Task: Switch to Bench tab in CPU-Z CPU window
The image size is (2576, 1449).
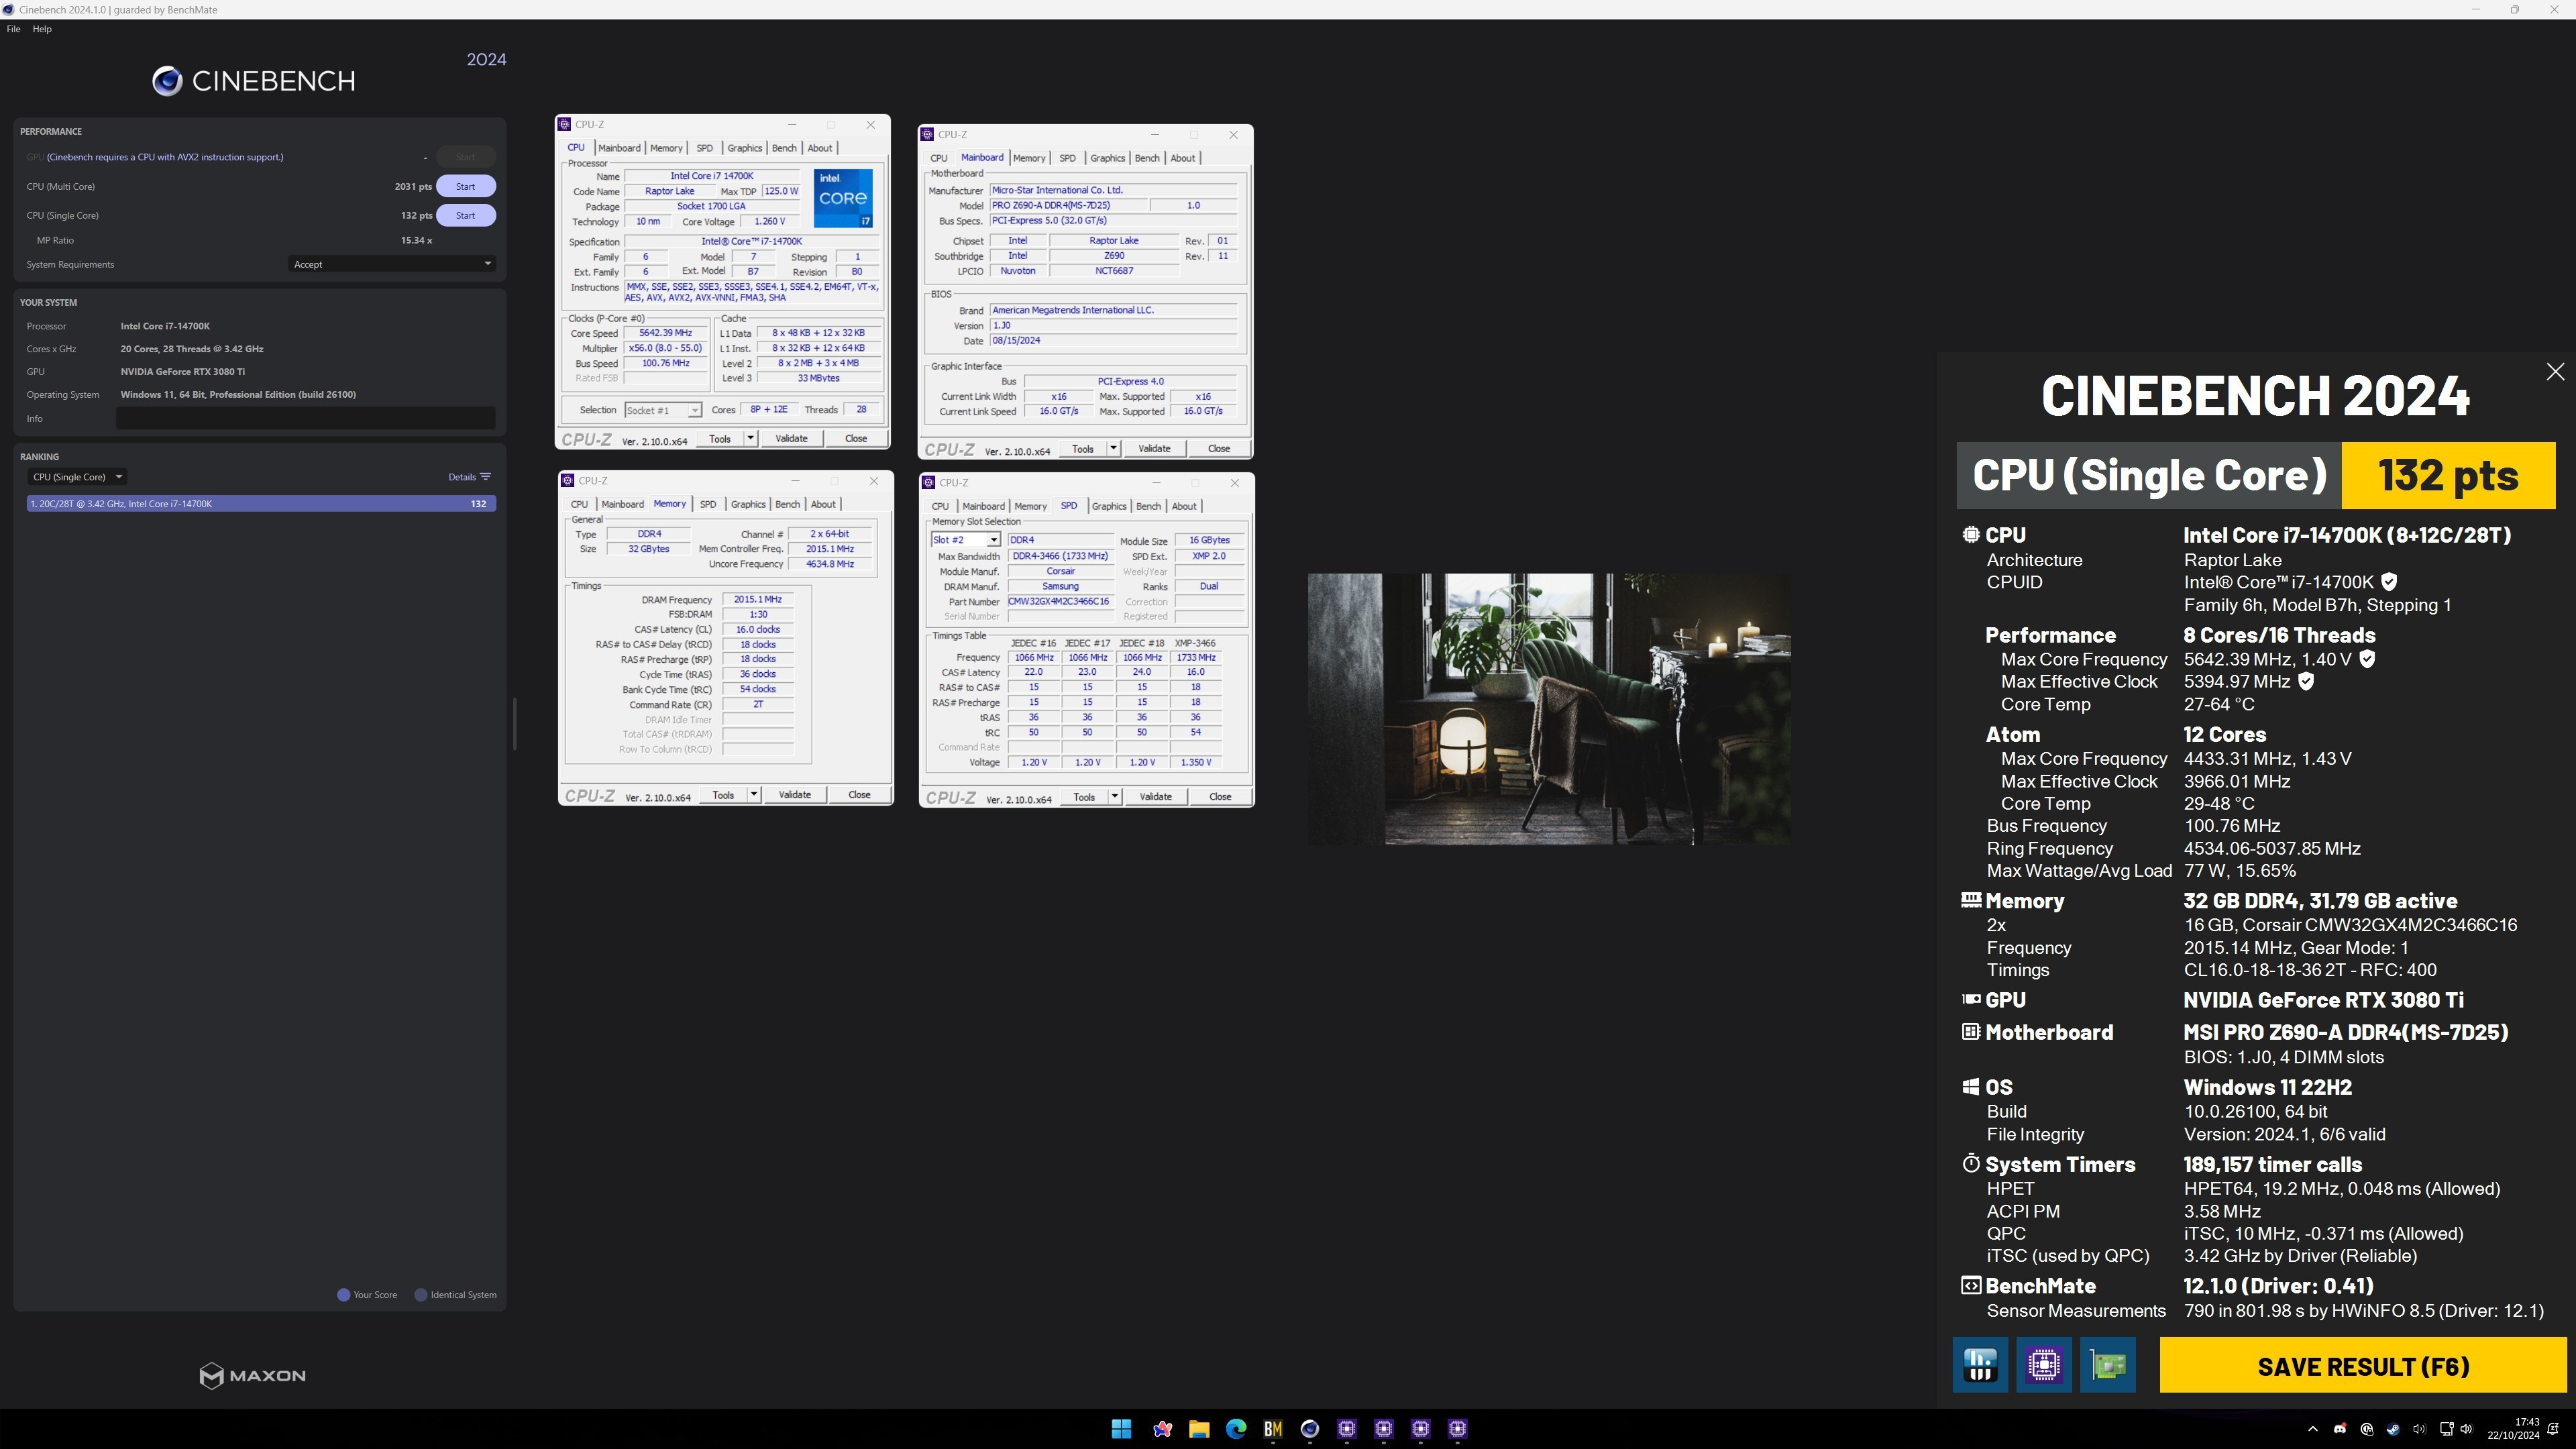Action: pyautogui.click(x=784, y=148)
